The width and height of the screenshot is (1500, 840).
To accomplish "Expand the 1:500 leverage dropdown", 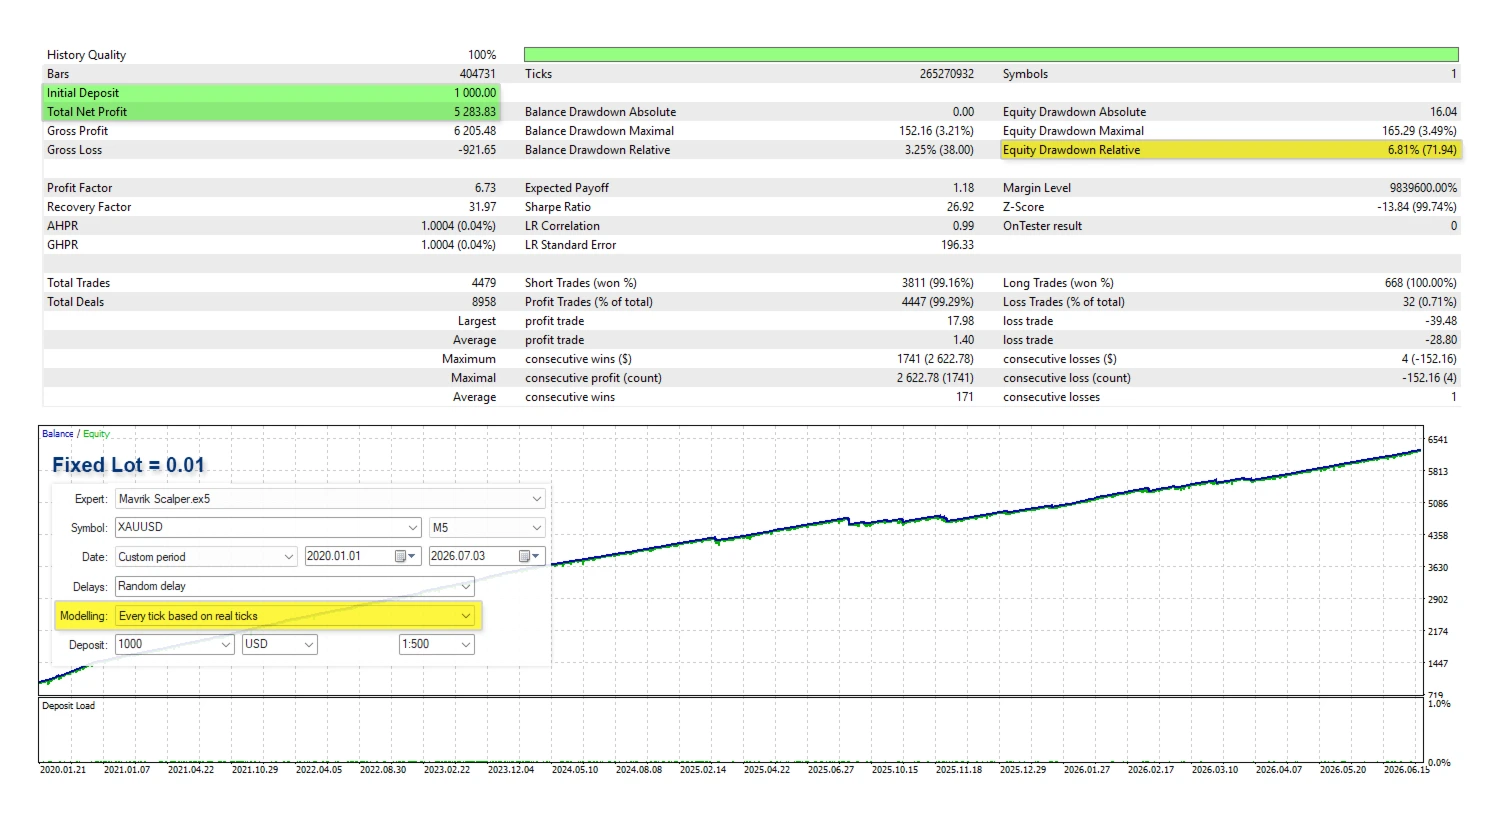I will pyautogui.click(x=465, y=645).
